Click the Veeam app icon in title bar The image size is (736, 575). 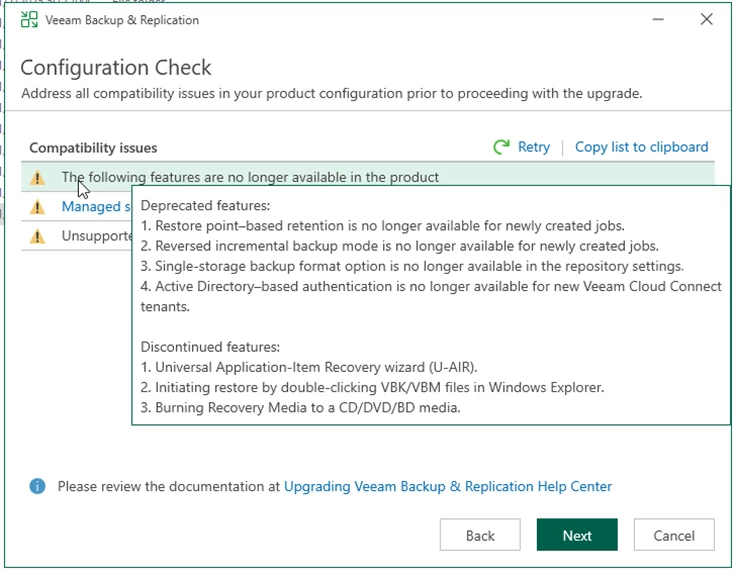click(30, 20)
